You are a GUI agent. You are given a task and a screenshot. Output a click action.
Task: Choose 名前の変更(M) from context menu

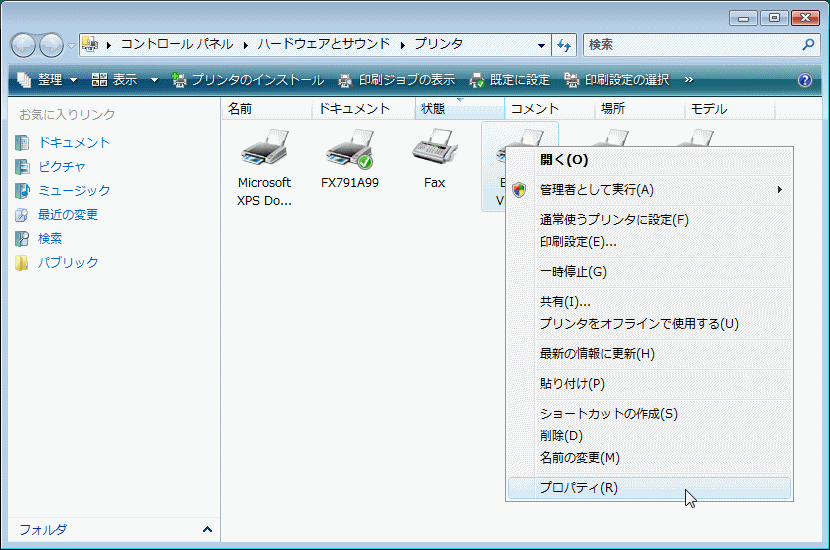(649, 457)
